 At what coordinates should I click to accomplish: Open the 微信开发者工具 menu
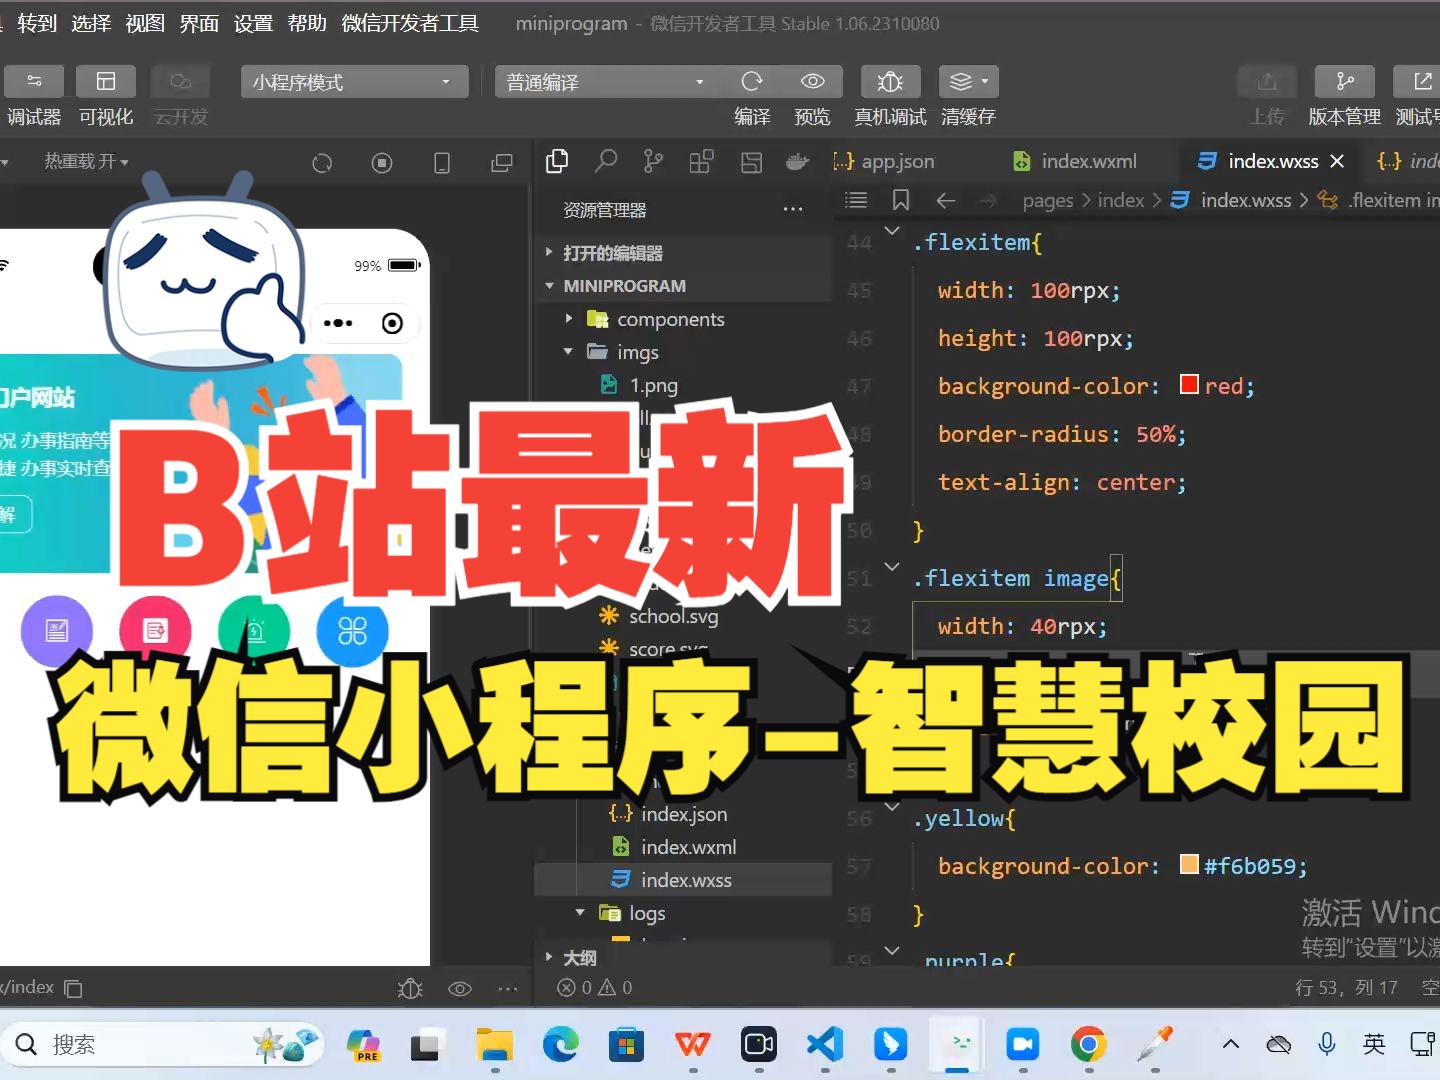click(x=410, y=23)
